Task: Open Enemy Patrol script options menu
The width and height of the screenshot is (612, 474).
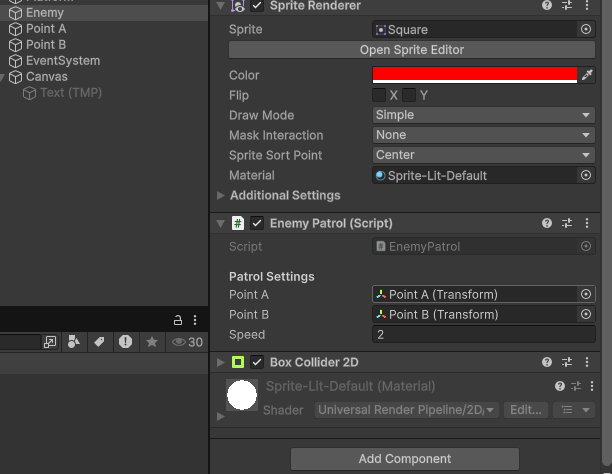Action: pyautogui.click(x=587, y=223)
